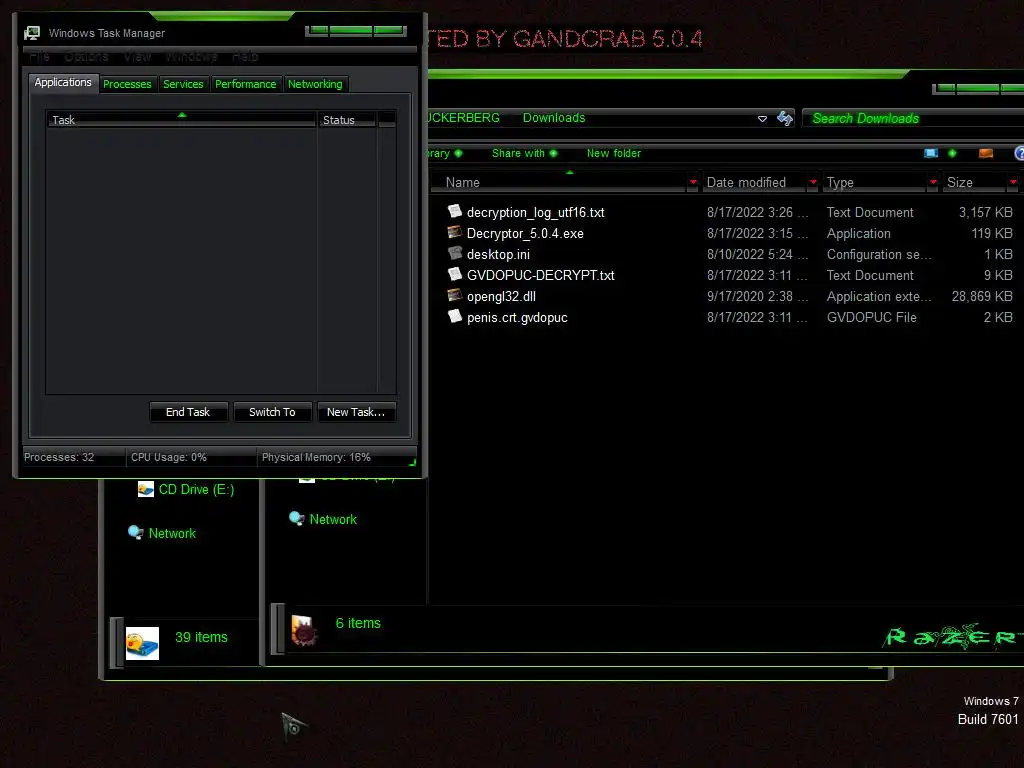Click the change view icon in Downloads toolbar
Image resolution: width=1024 pixels, height=768 pixels.
[931, 153]
